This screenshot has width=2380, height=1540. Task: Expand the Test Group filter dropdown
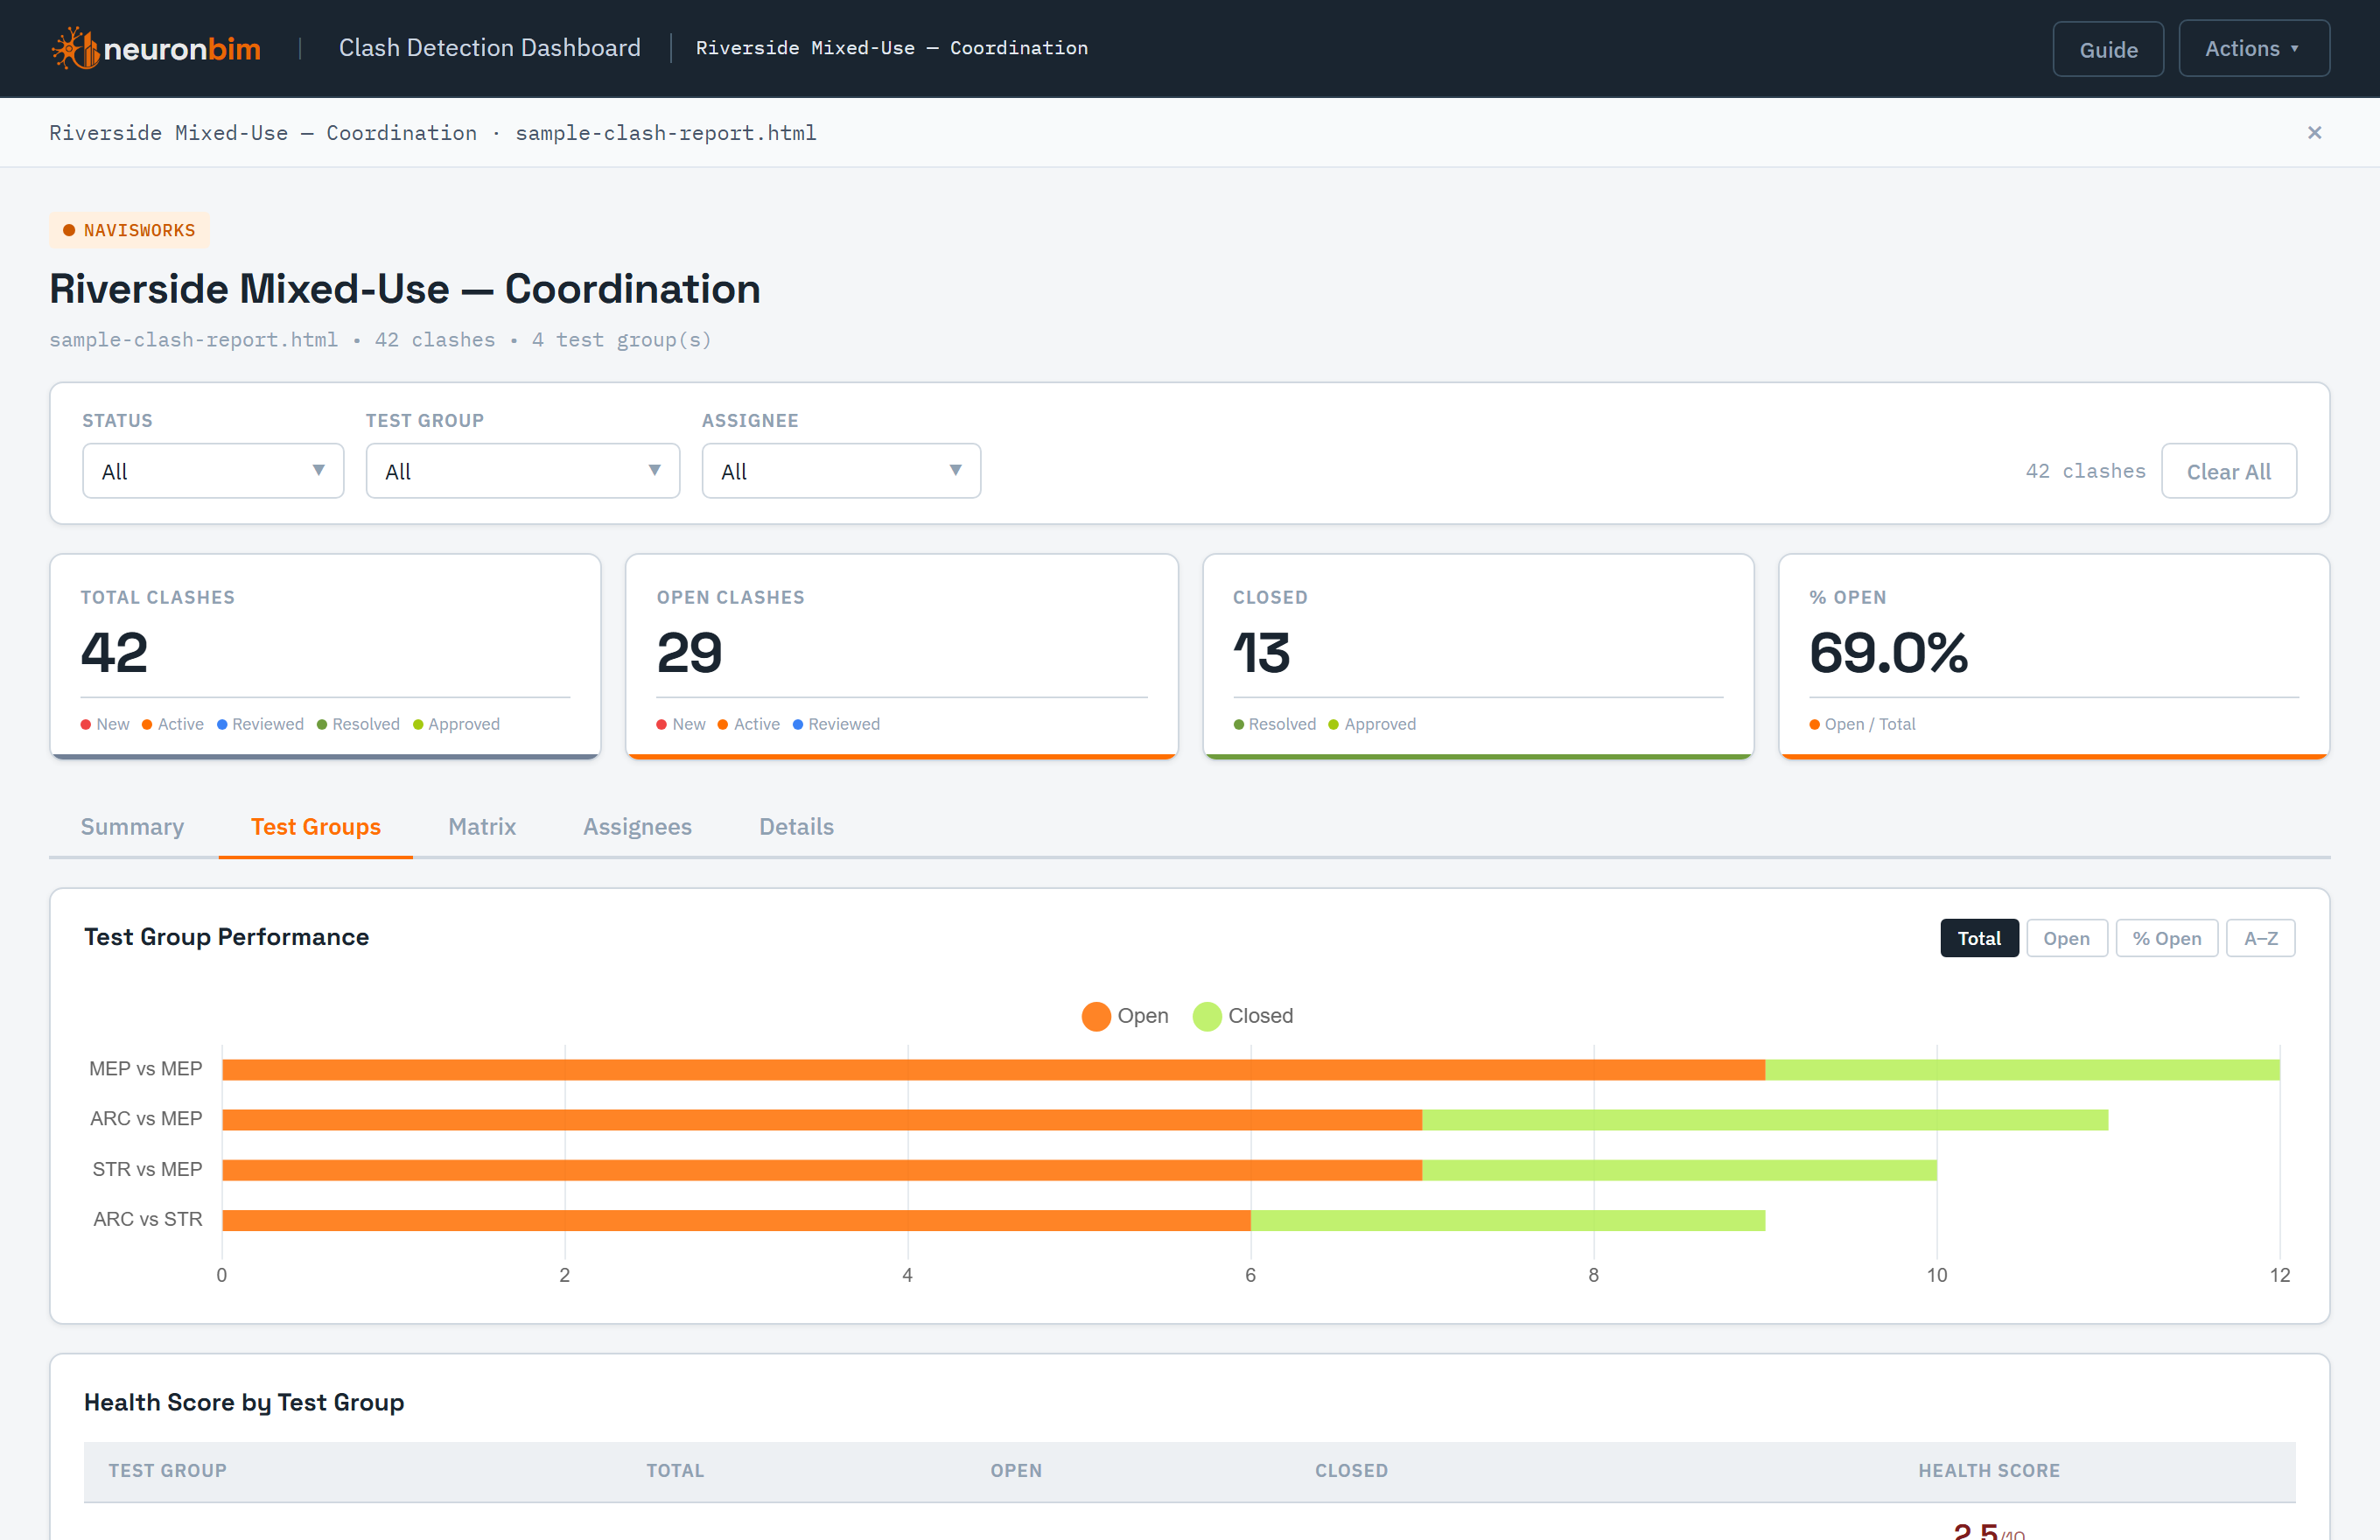pos(523,471)
